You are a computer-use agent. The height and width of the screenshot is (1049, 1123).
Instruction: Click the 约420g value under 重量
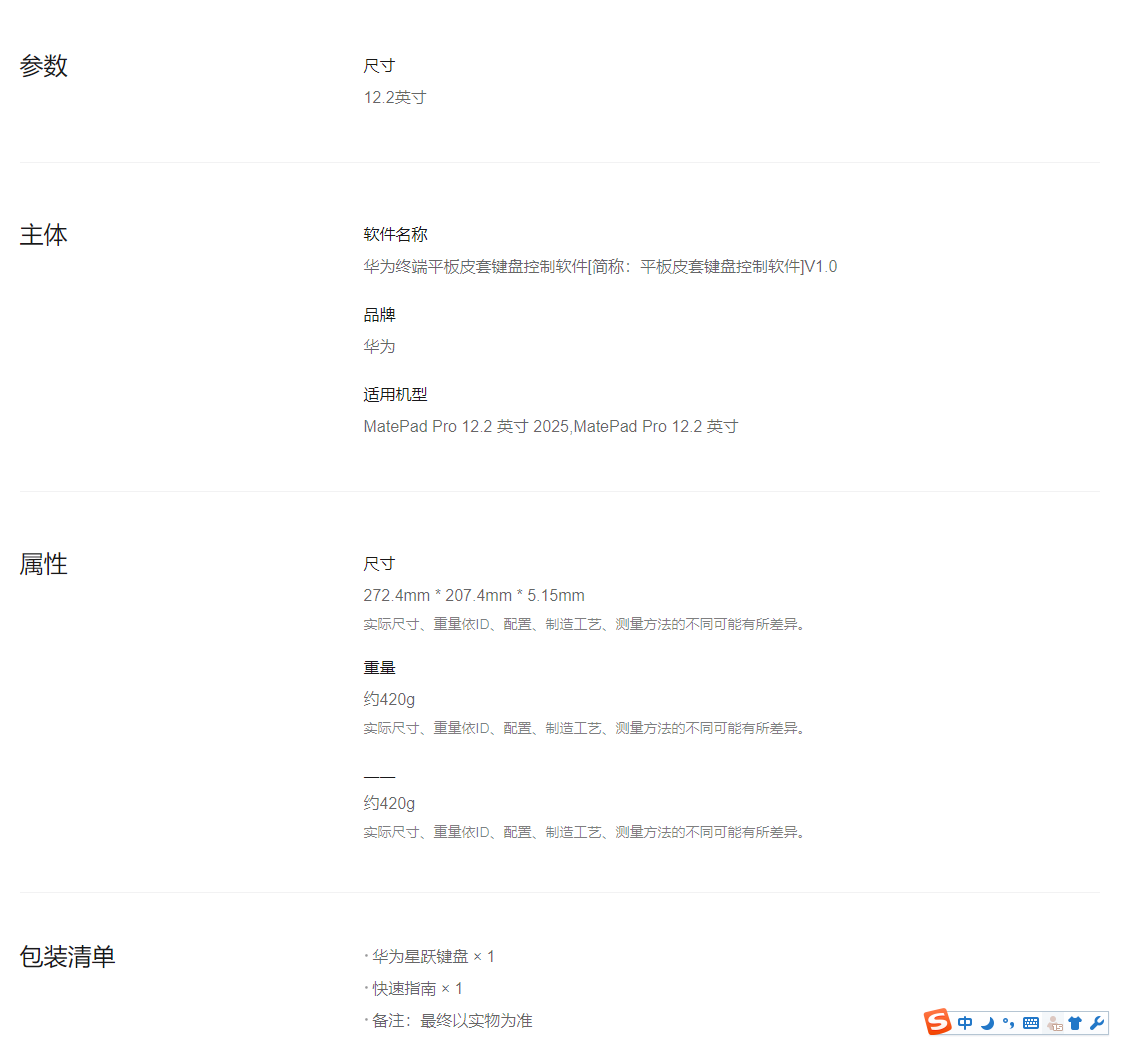pyautogui.click(x=389, y=699)
